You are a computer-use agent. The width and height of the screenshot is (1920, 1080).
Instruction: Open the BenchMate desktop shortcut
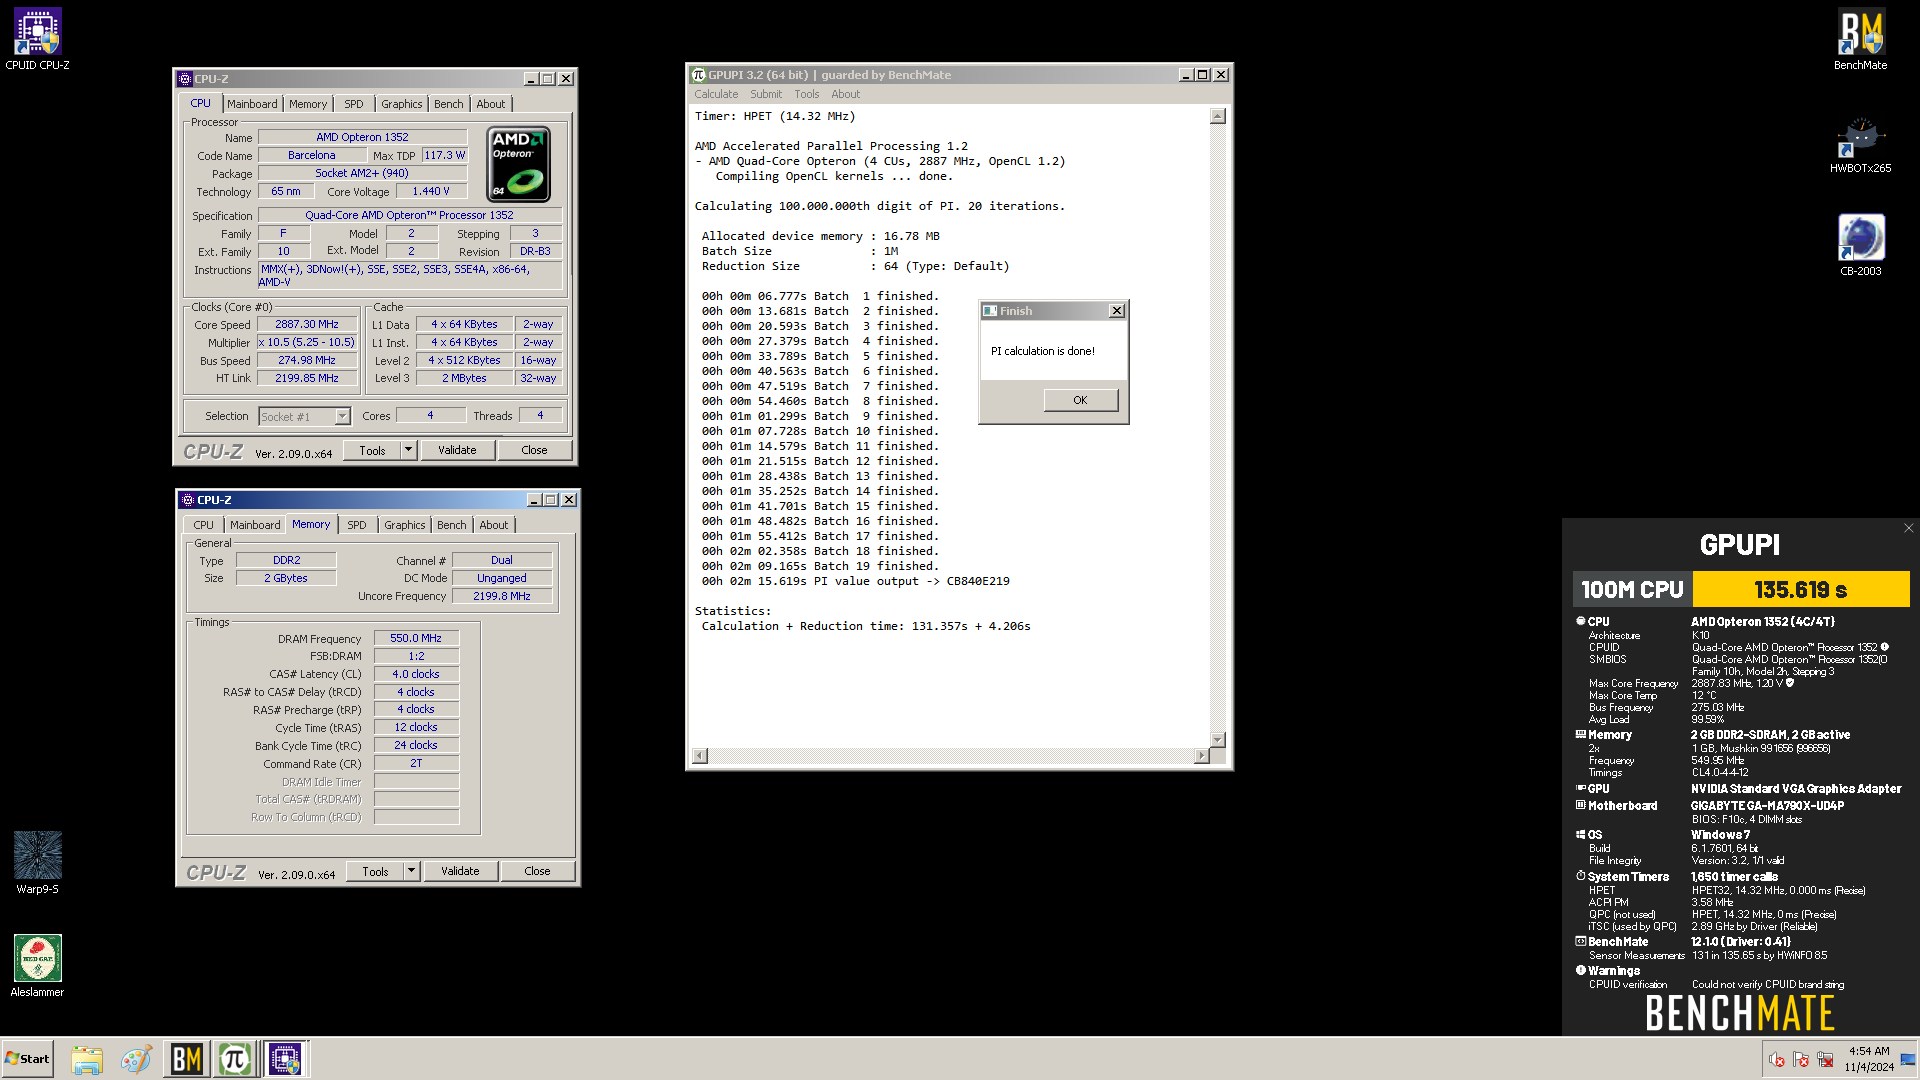[1860, 38]
